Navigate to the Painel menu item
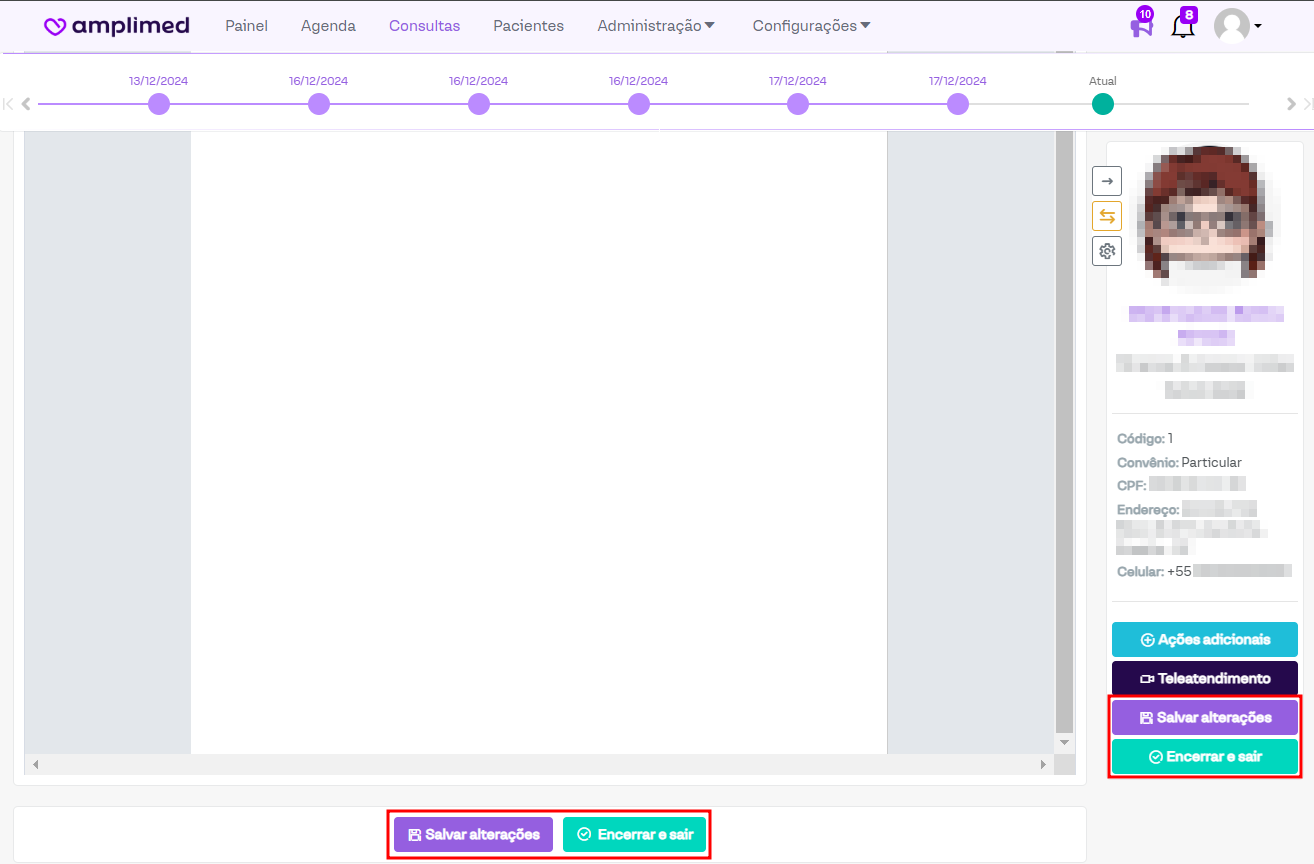This screenshot has width=1314, height=864. (x=246, y=26)
